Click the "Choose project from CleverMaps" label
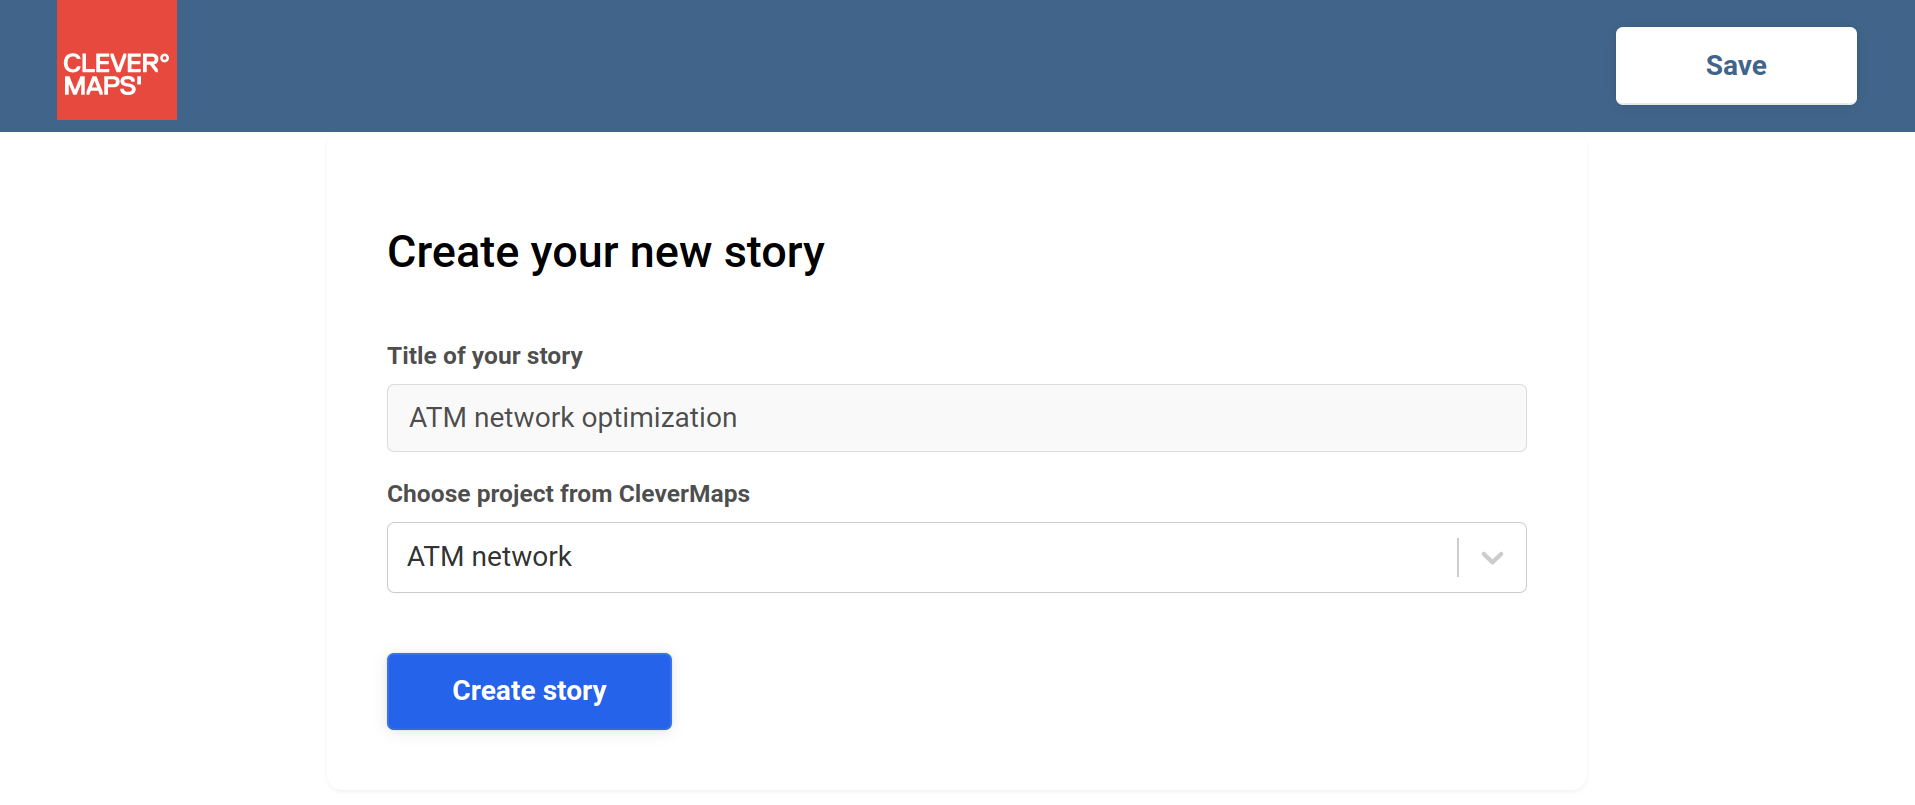Screen dimensions: 1915x805 tap(568, 494)
